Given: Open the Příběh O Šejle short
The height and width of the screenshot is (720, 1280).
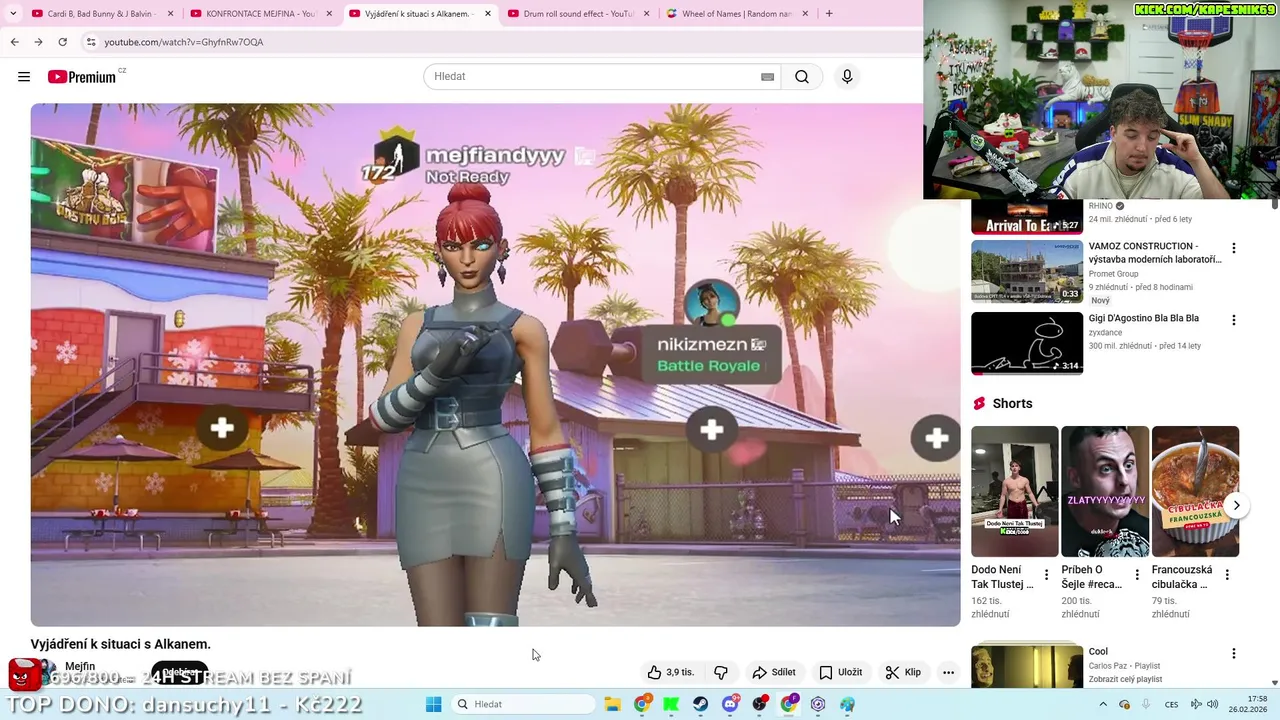Looking at the screenshot, I should tap(1105, 491).
